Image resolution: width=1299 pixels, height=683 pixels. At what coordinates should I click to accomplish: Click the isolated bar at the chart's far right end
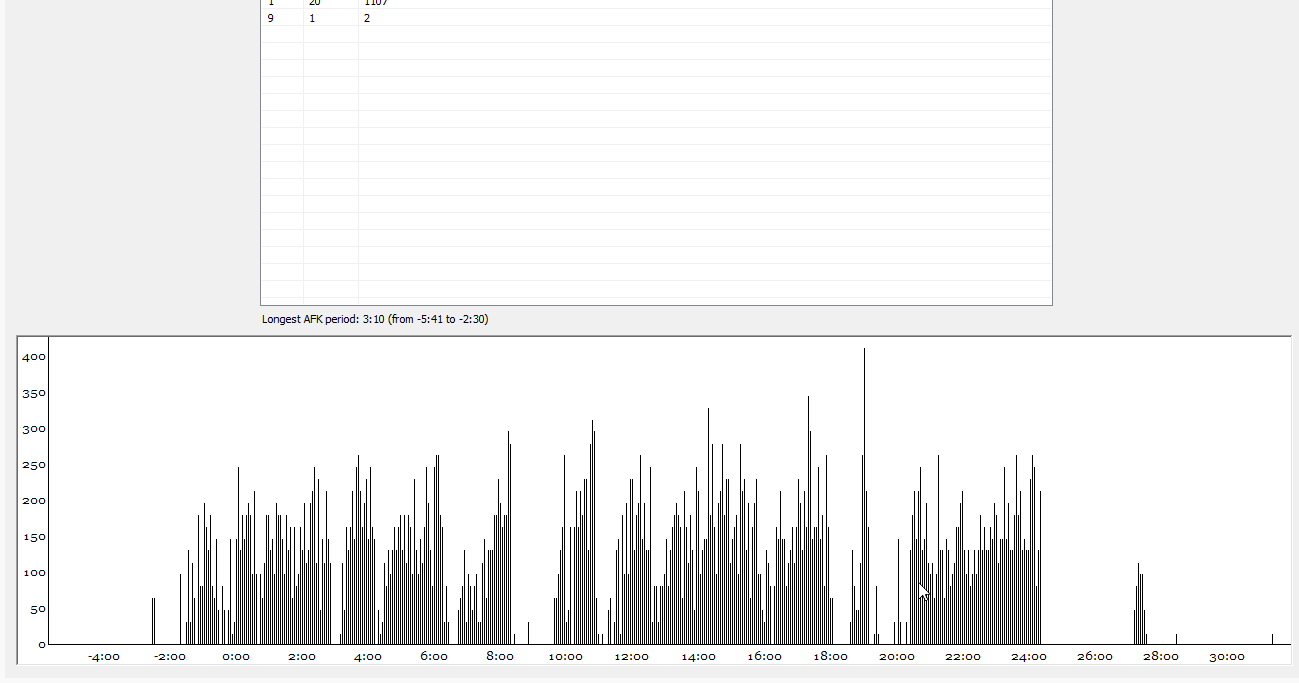coord(1272,639)
